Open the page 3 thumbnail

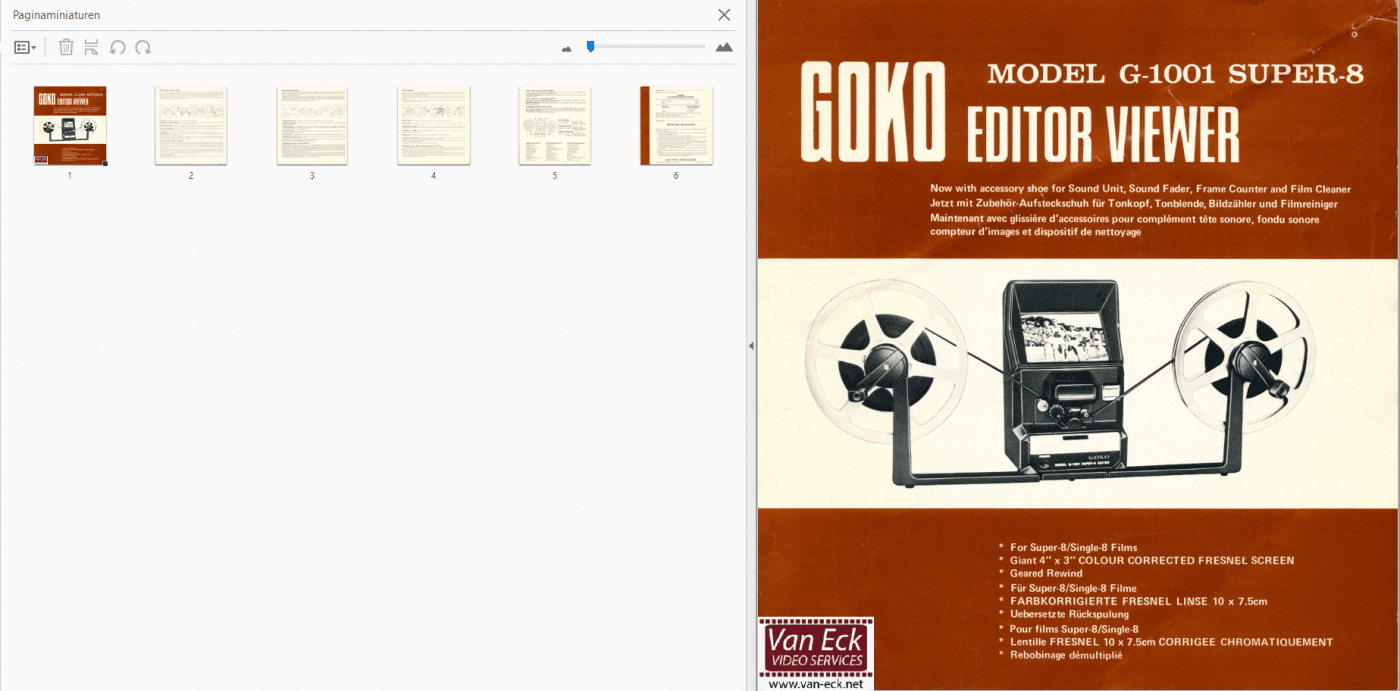(x=312, y=125)
